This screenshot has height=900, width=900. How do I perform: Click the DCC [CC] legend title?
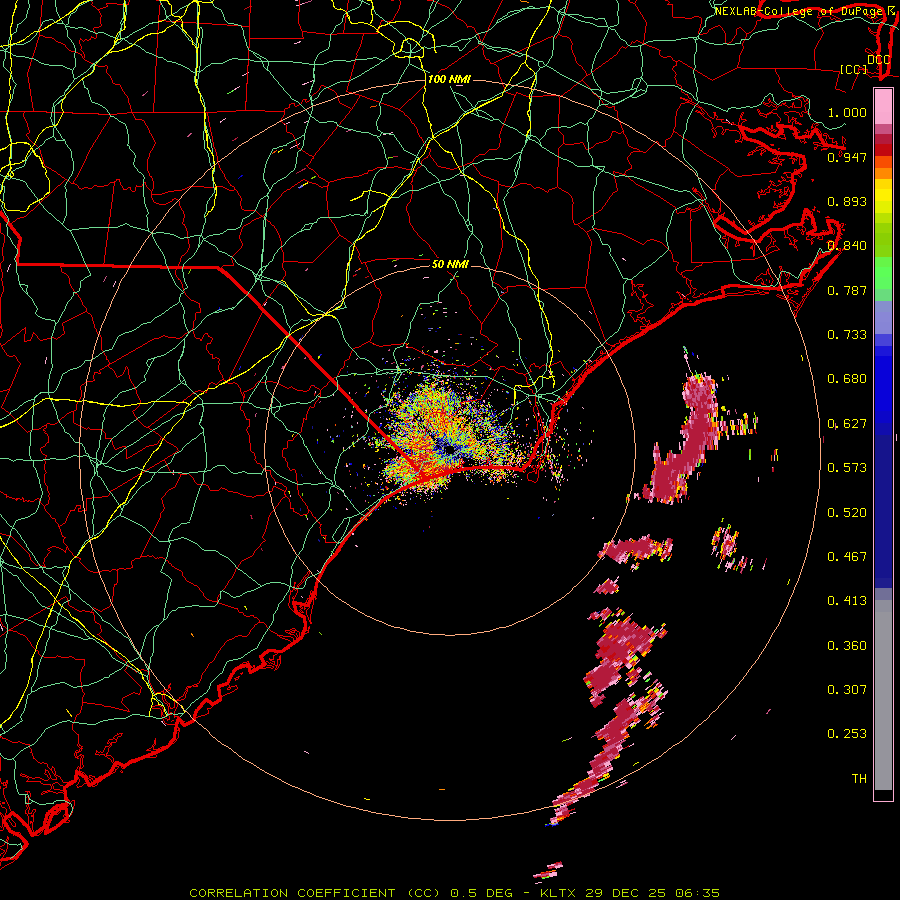pos(866,64)
